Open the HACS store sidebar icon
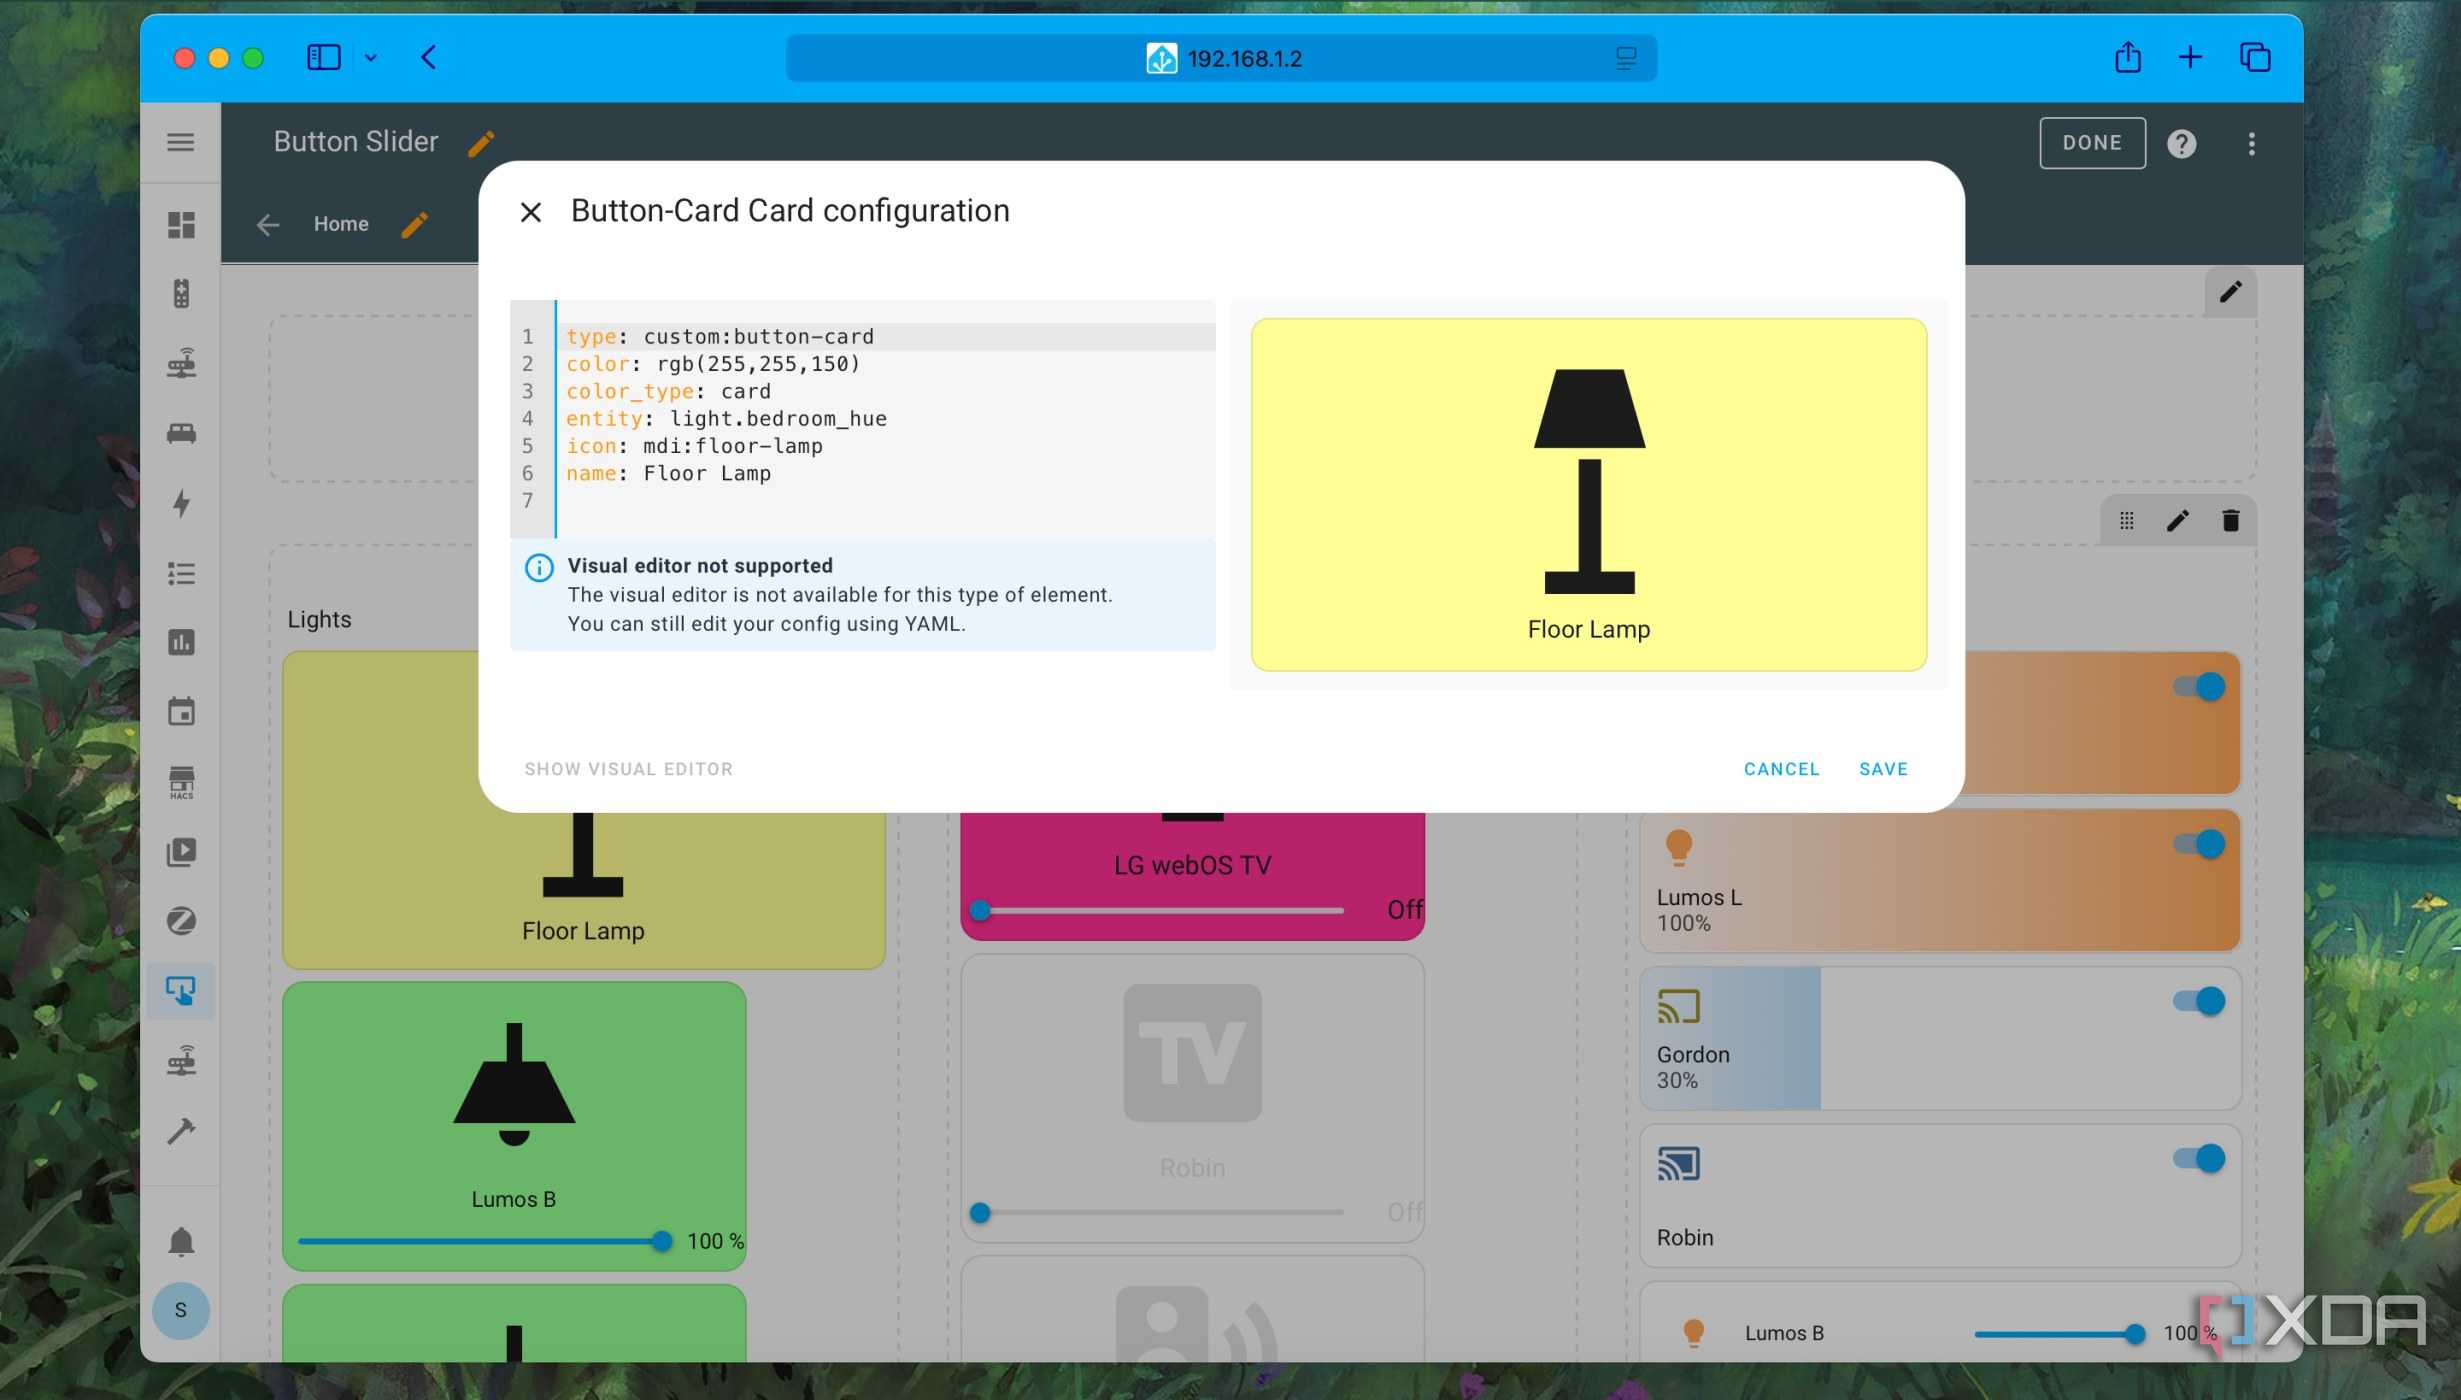Image resolution: width=2461 pixels, height=1400 pixels. point(181,782)
